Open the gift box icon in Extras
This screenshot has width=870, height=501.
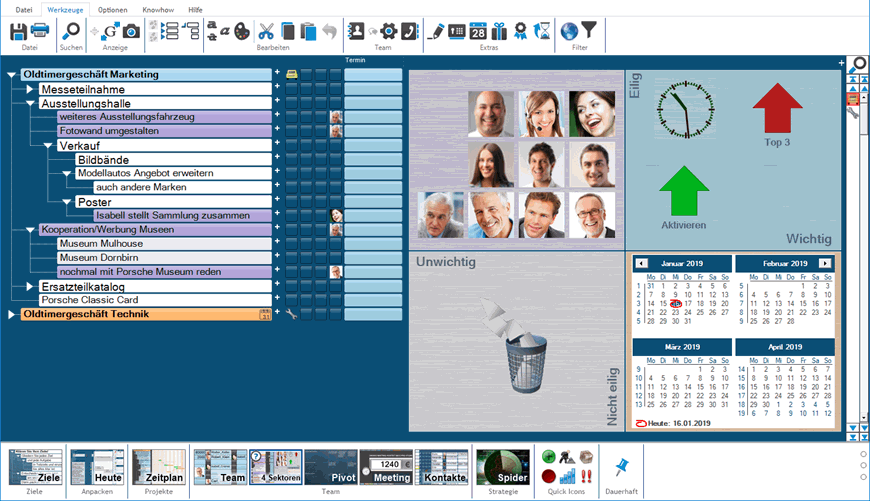pos(500,31)
